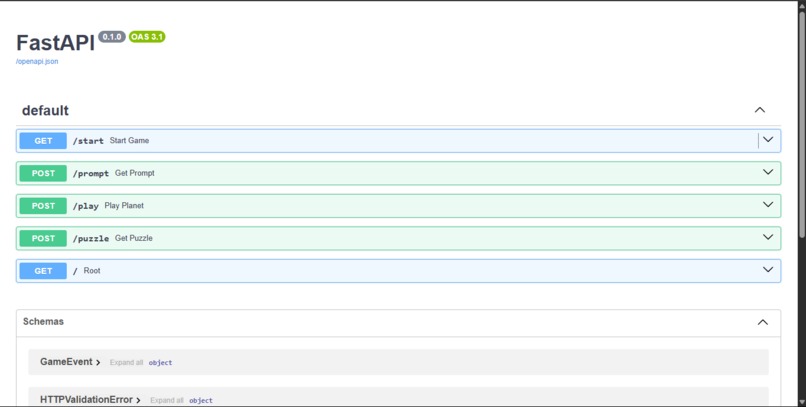This screenshot has width=806, height=407.
Task: Click the Schemas section heading
Action: click(x=43, y=322)
